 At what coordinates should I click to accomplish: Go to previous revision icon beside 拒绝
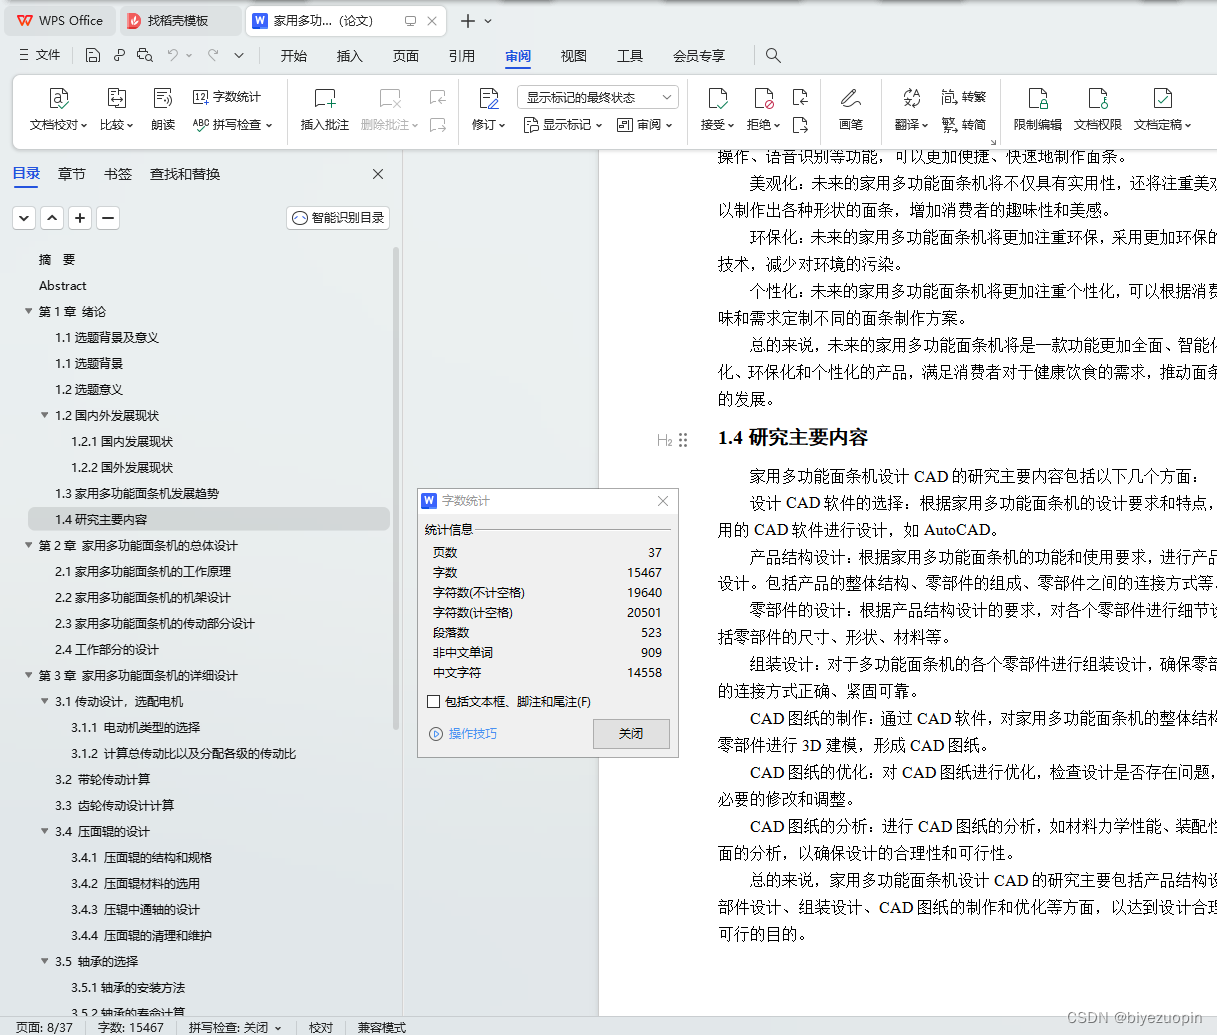tap(800, 97)
